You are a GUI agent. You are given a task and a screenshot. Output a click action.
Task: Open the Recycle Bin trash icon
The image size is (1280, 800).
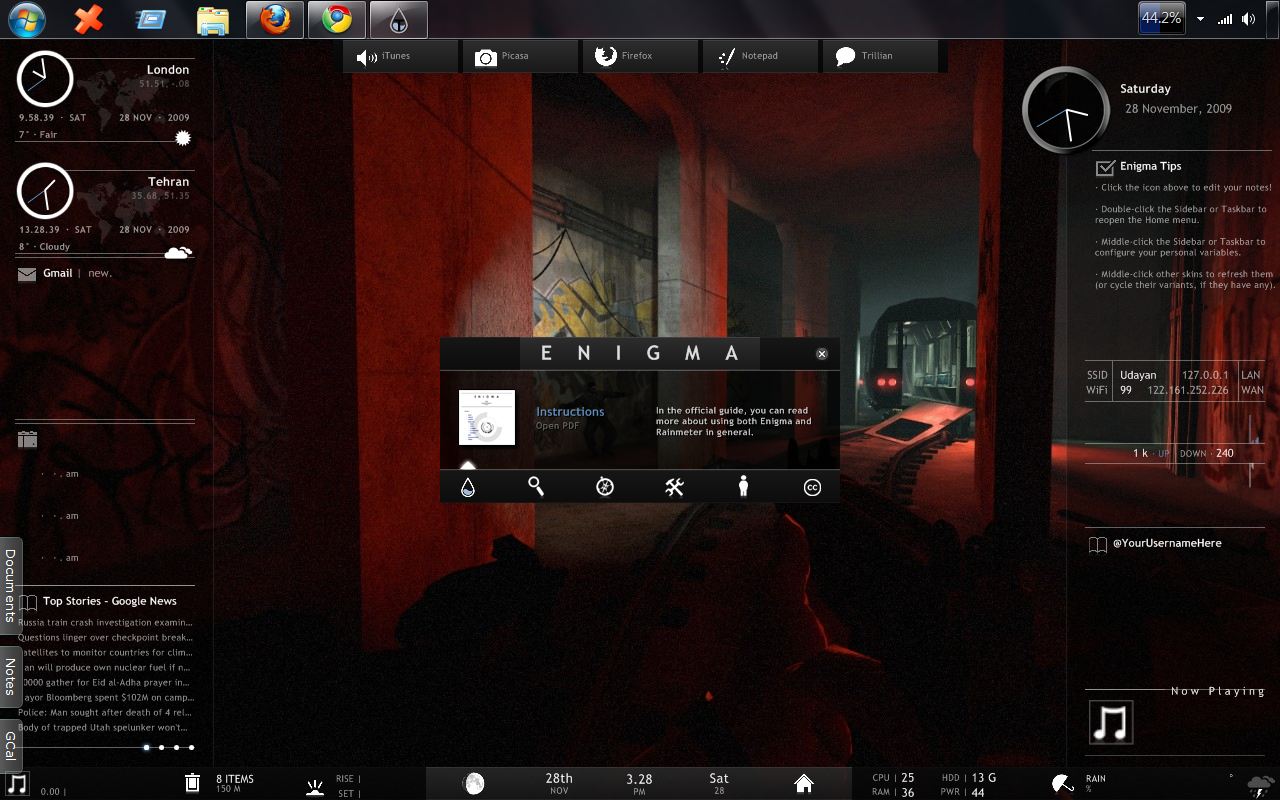(x=192, y=783)
